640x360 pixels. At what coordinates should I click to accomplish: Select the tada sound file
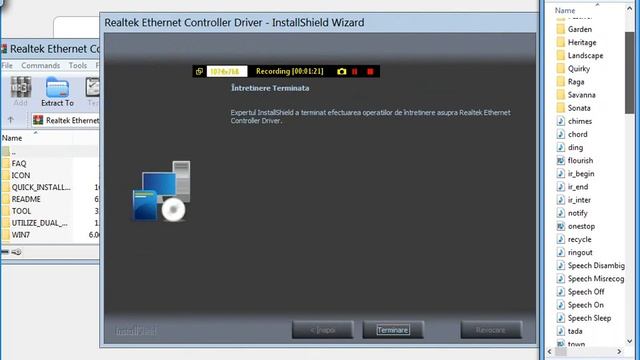tap(575, 331)
